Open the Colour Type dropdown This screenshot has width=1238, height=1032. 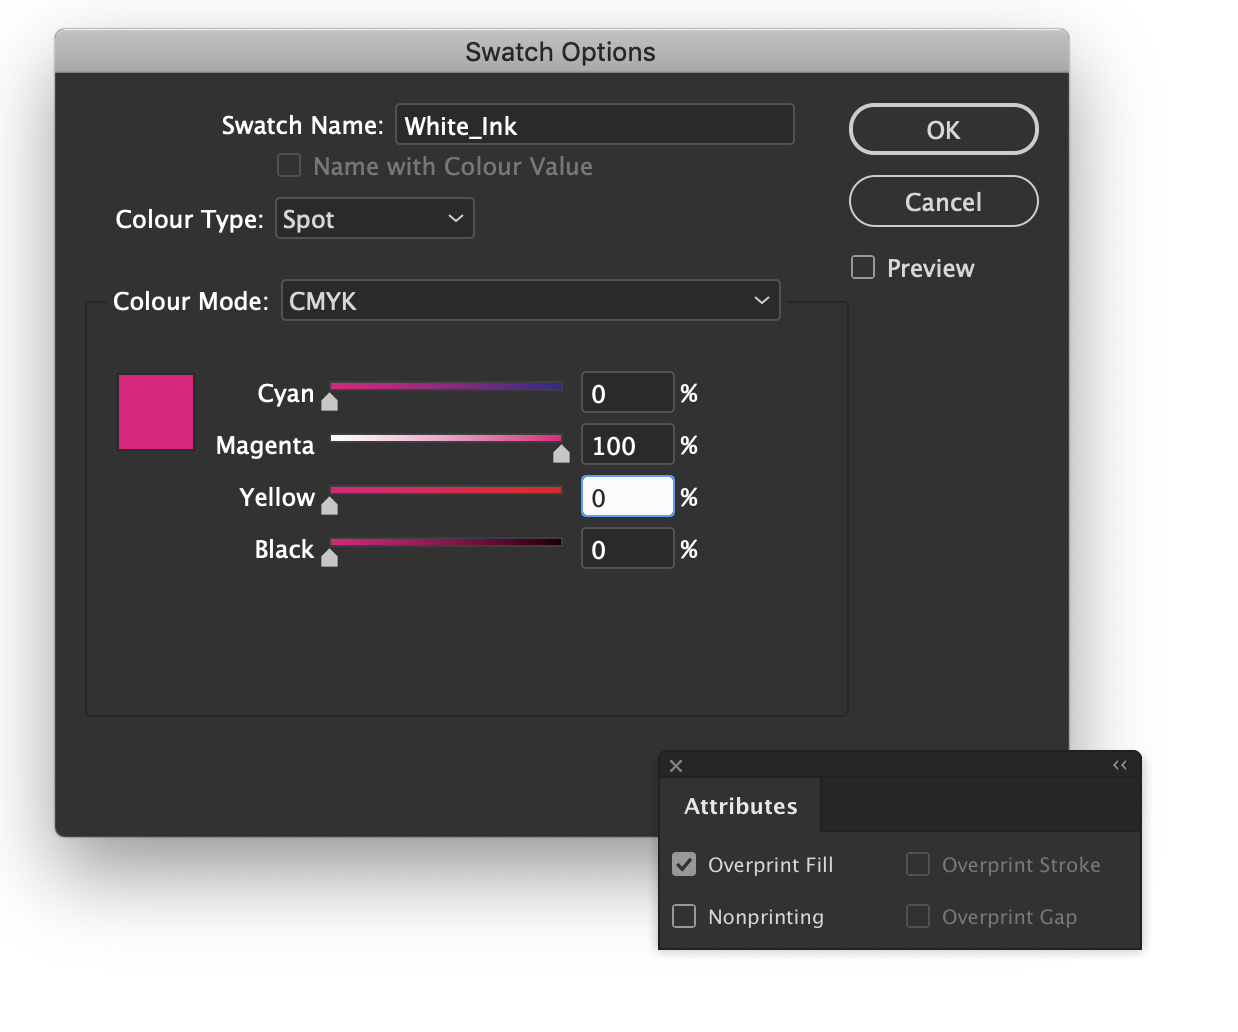[374, 219]
